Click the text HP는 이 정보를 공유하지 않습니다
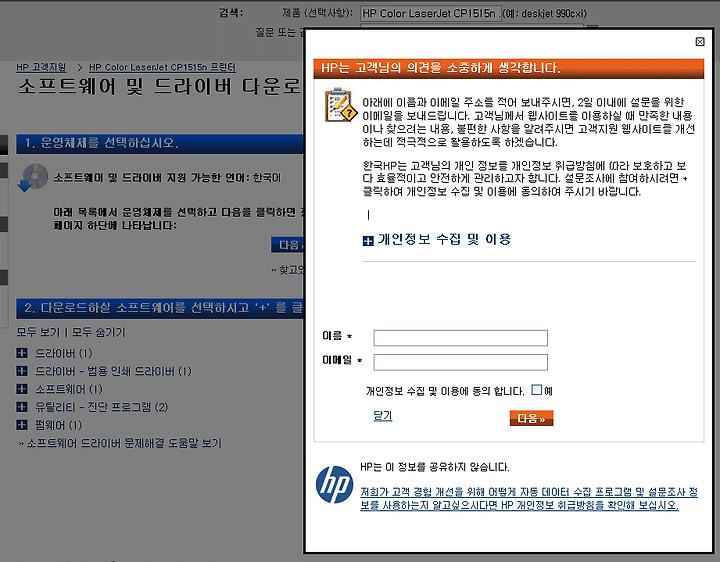720x562 pixels. click(x=435, y=467)
